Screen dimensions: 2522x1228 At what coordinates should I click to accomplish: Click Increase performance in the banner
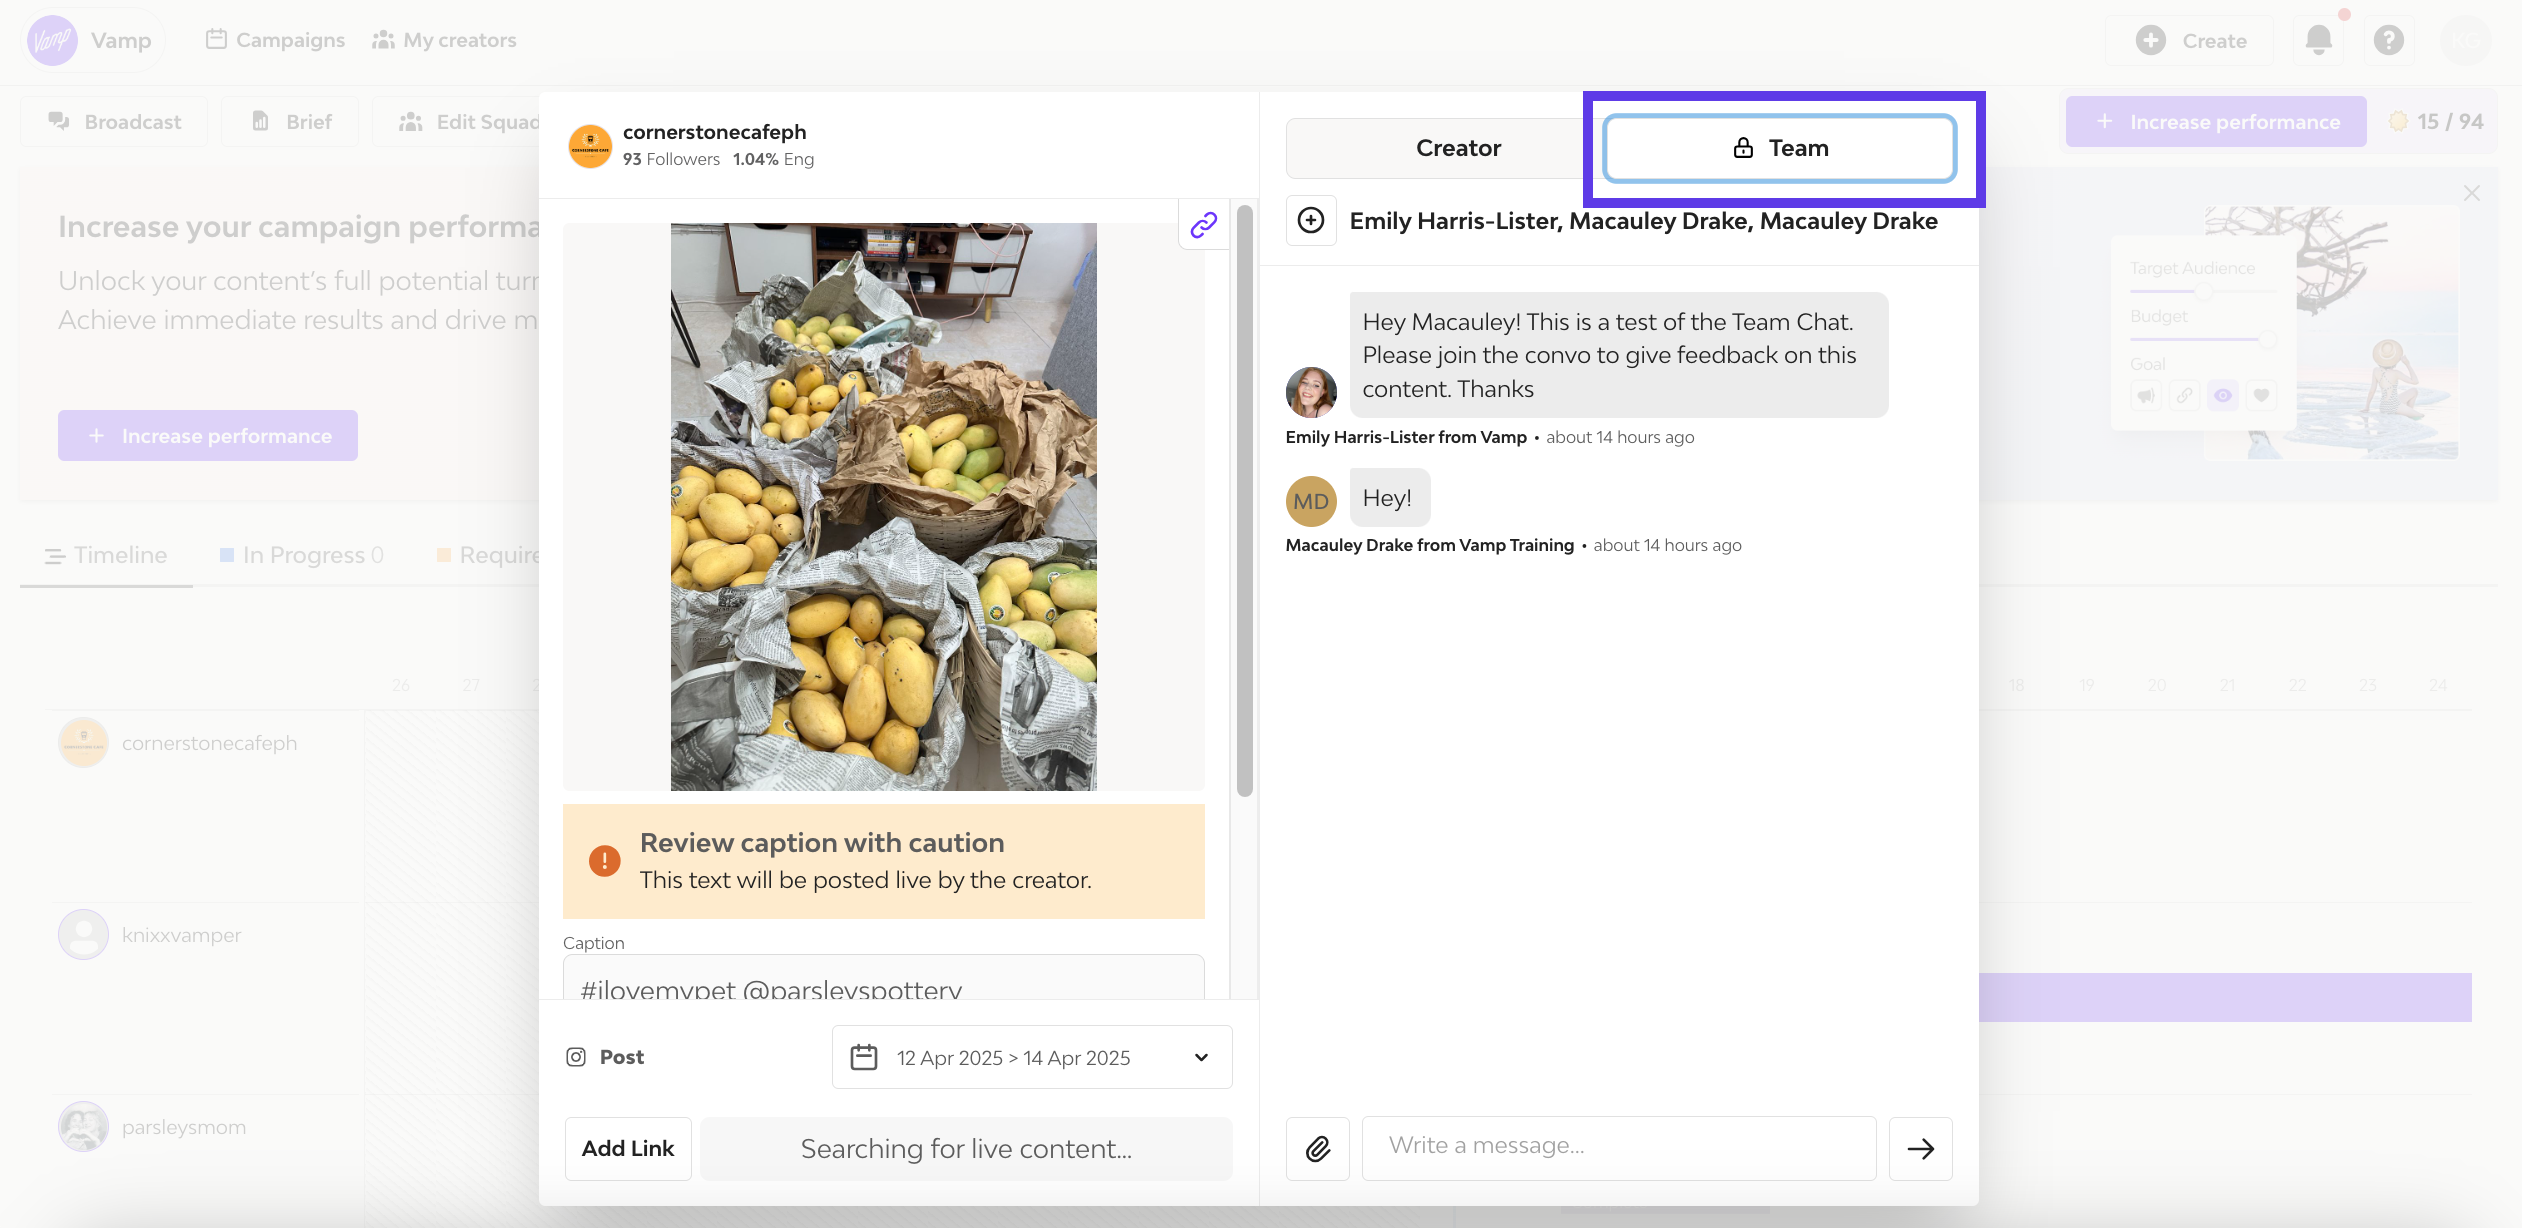[x=208, y=436]
